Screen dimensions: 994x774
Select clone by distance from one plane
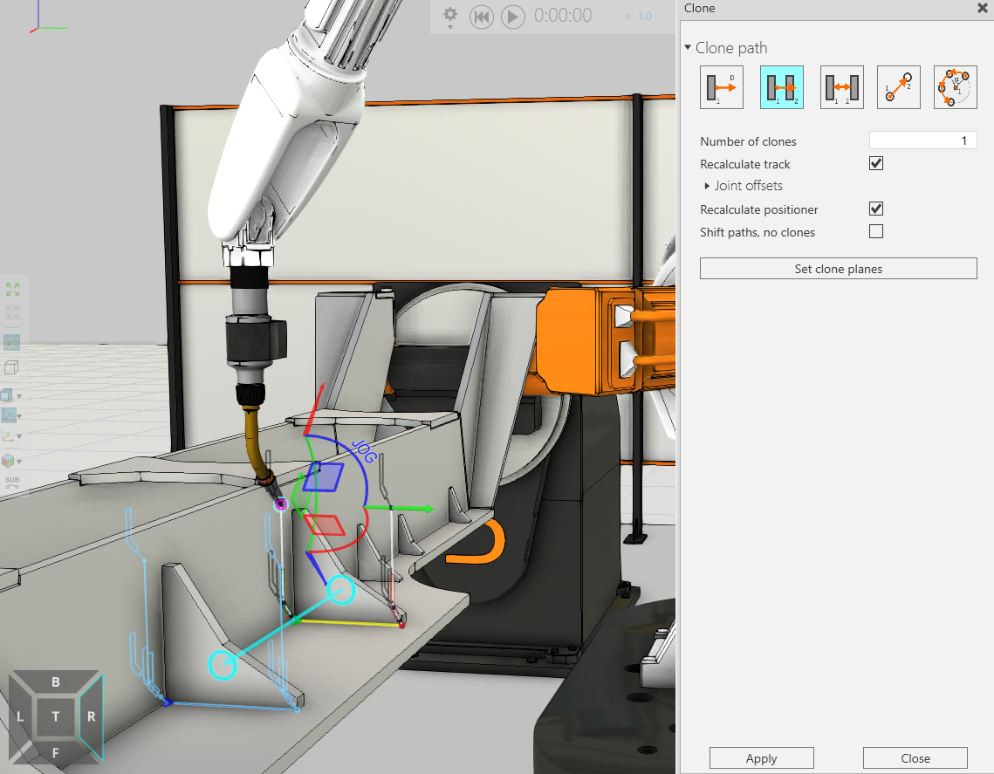pos(721,87)
